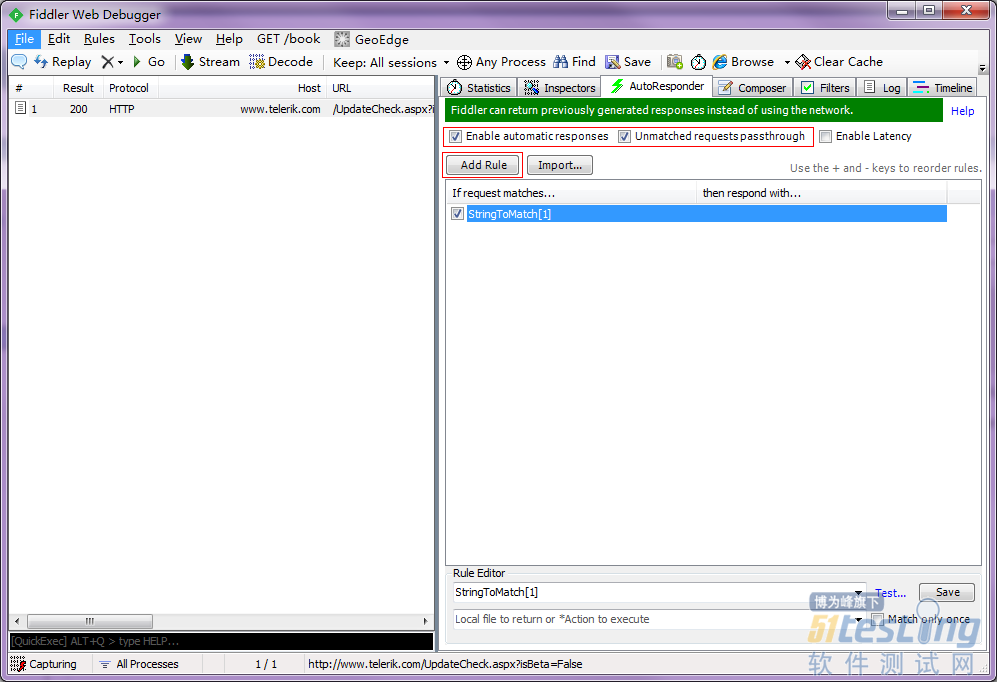The height and width of the screenshot is (682, 997).
Task: Open the StringToMatch[1] match combo box
Action: tap(858, 592)
